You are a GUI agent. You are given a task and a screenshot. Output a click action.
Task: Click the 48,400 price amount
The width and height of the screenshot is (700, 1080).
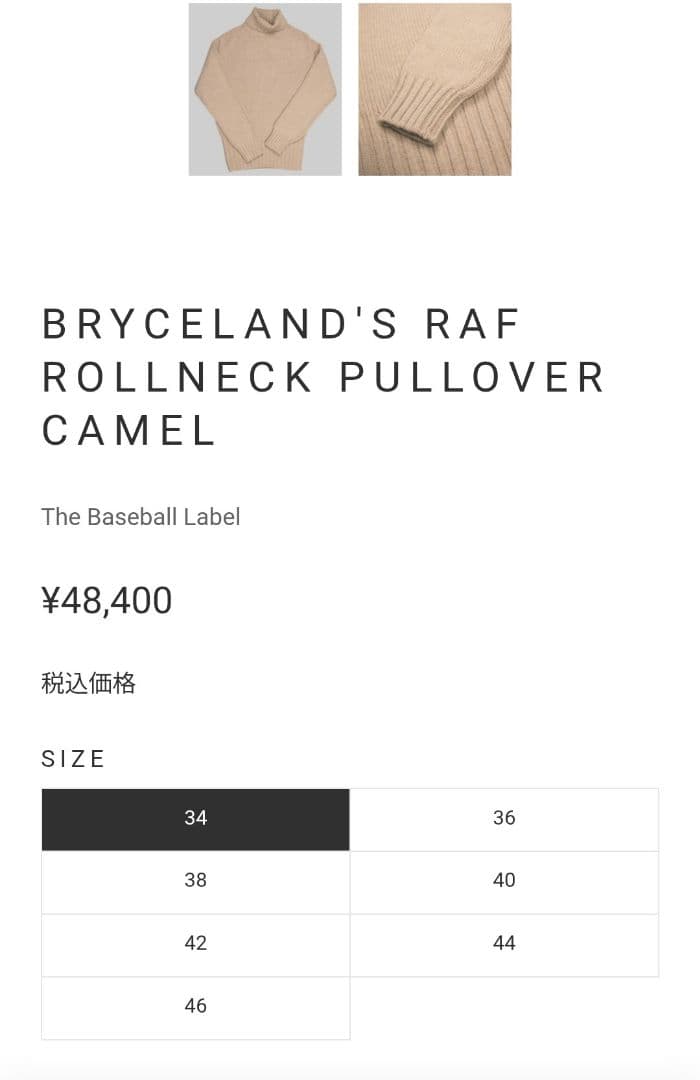(117, 601)
